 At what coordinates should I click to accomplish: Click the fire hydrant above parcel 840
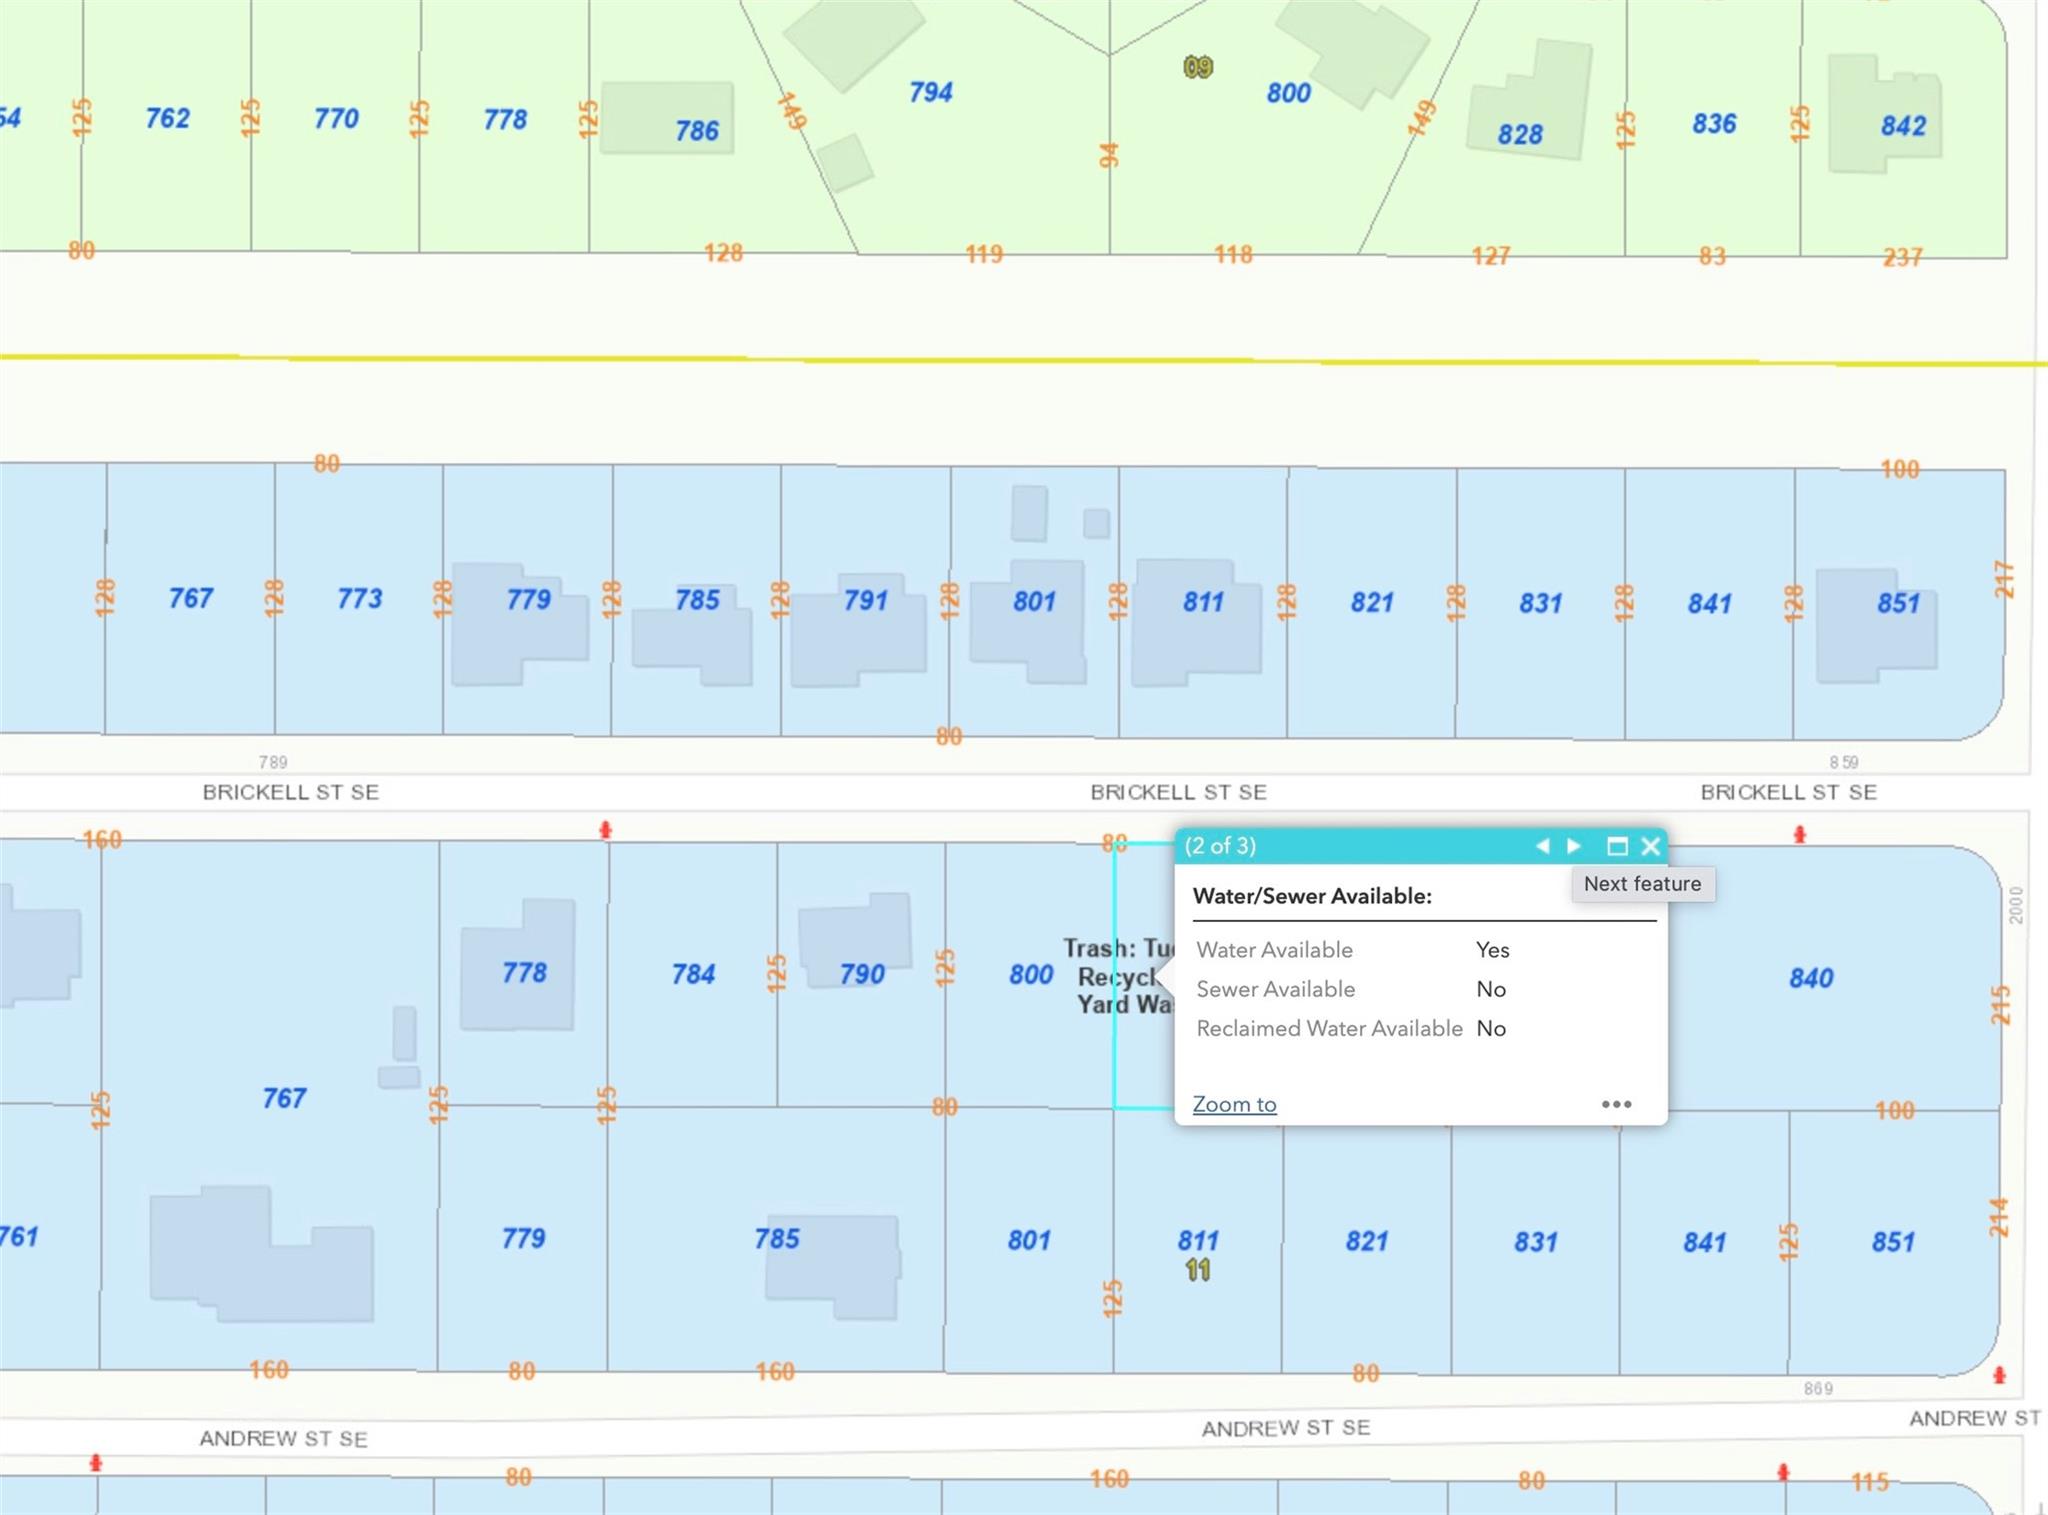pos(1799,834)
